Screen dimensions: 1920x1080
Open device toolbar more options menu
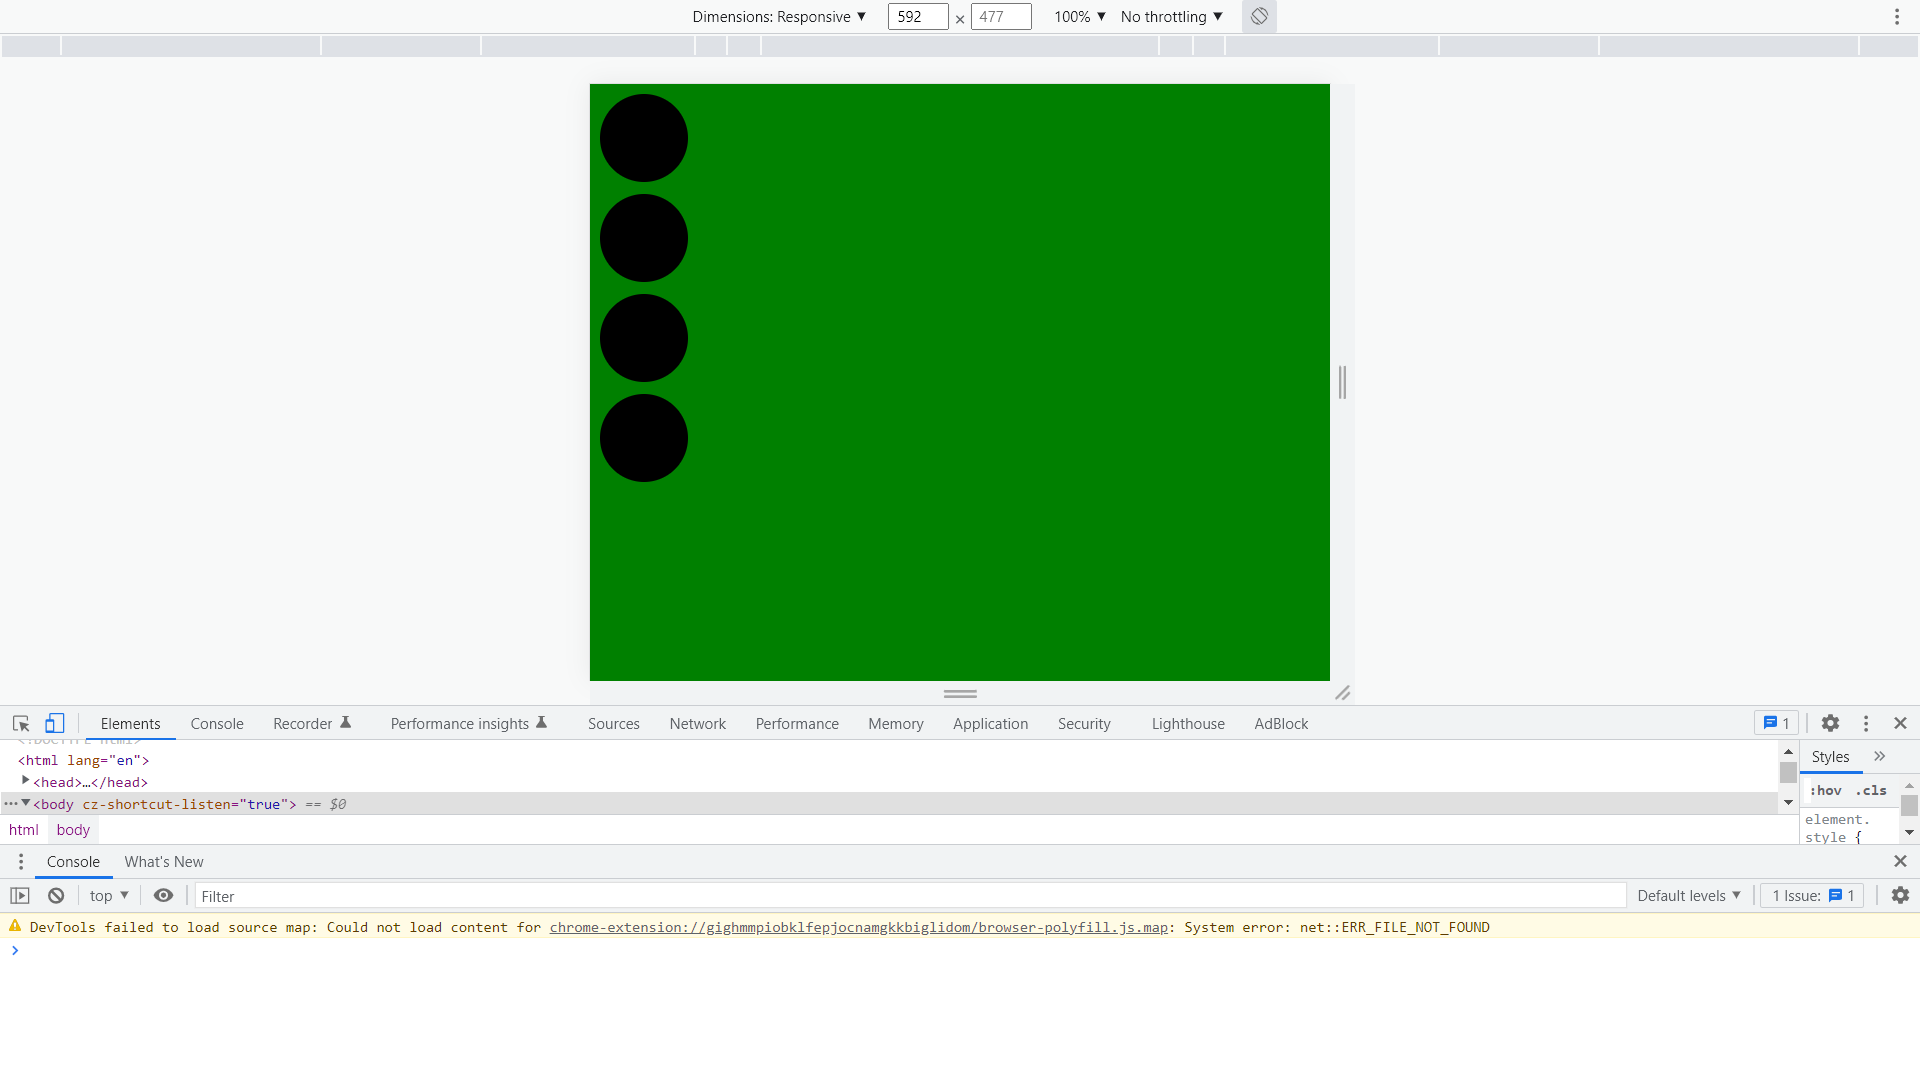(x=1896, y=16)
